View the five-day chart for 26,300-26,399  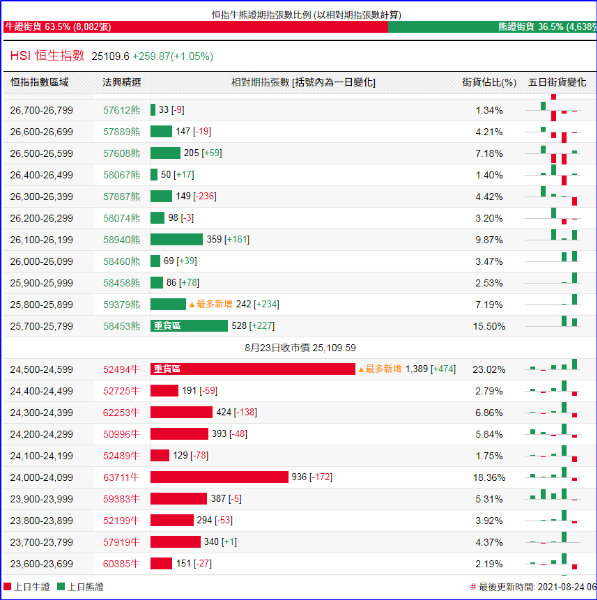(553, 196)
